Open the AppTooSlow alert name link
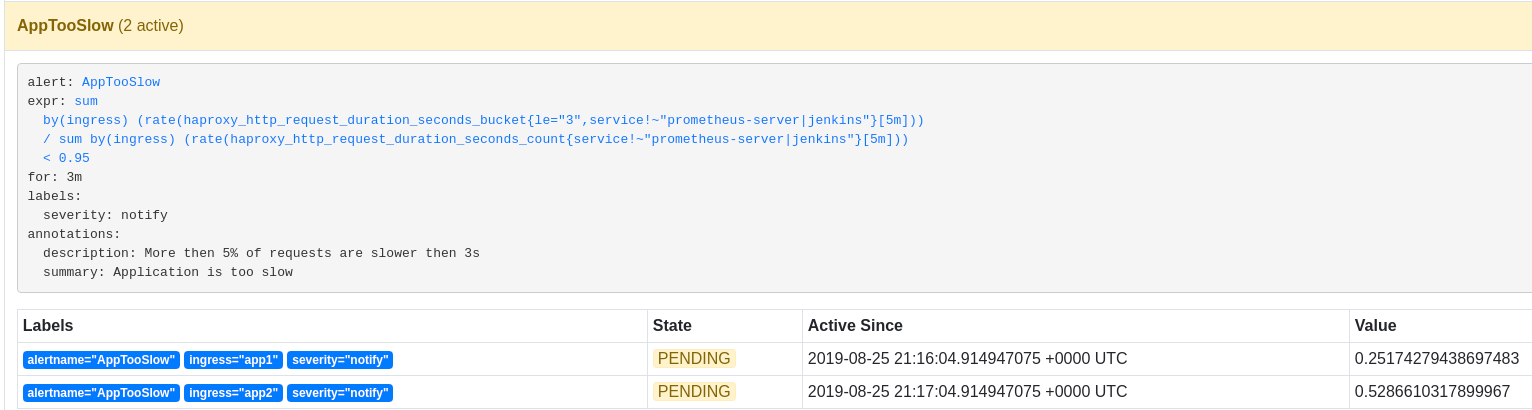The height and width of the screenshot is (410, 1532). click(x=121, y=82)
